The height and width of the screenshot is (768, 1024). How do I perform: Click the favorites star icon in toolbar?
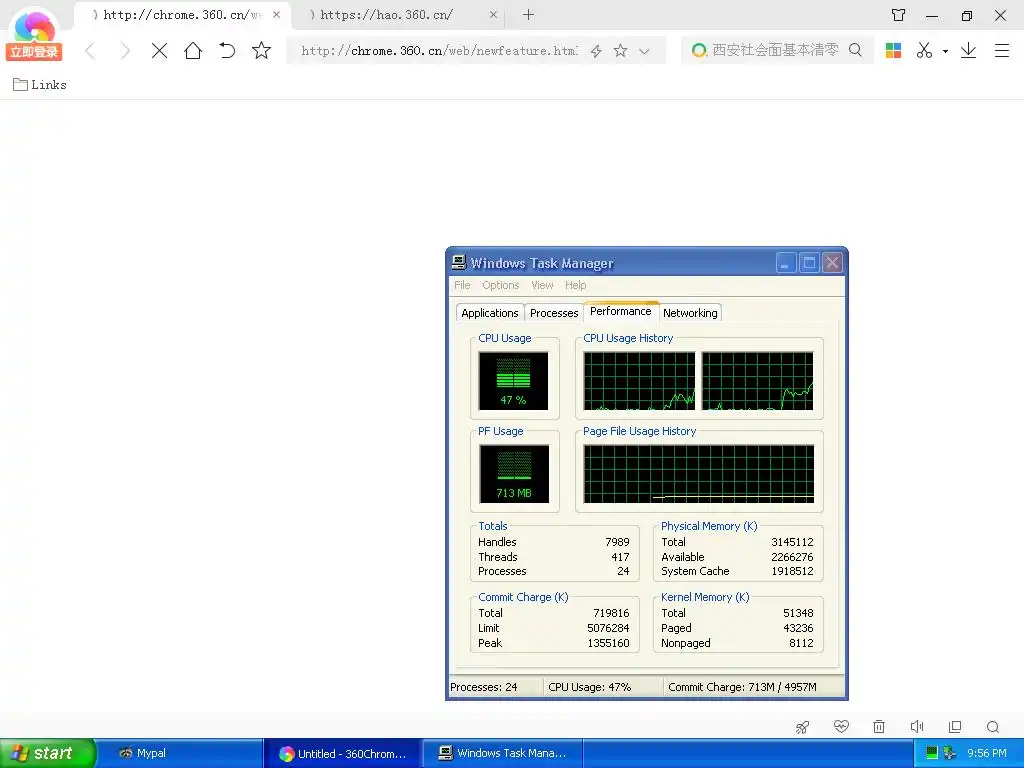[261, 50]
